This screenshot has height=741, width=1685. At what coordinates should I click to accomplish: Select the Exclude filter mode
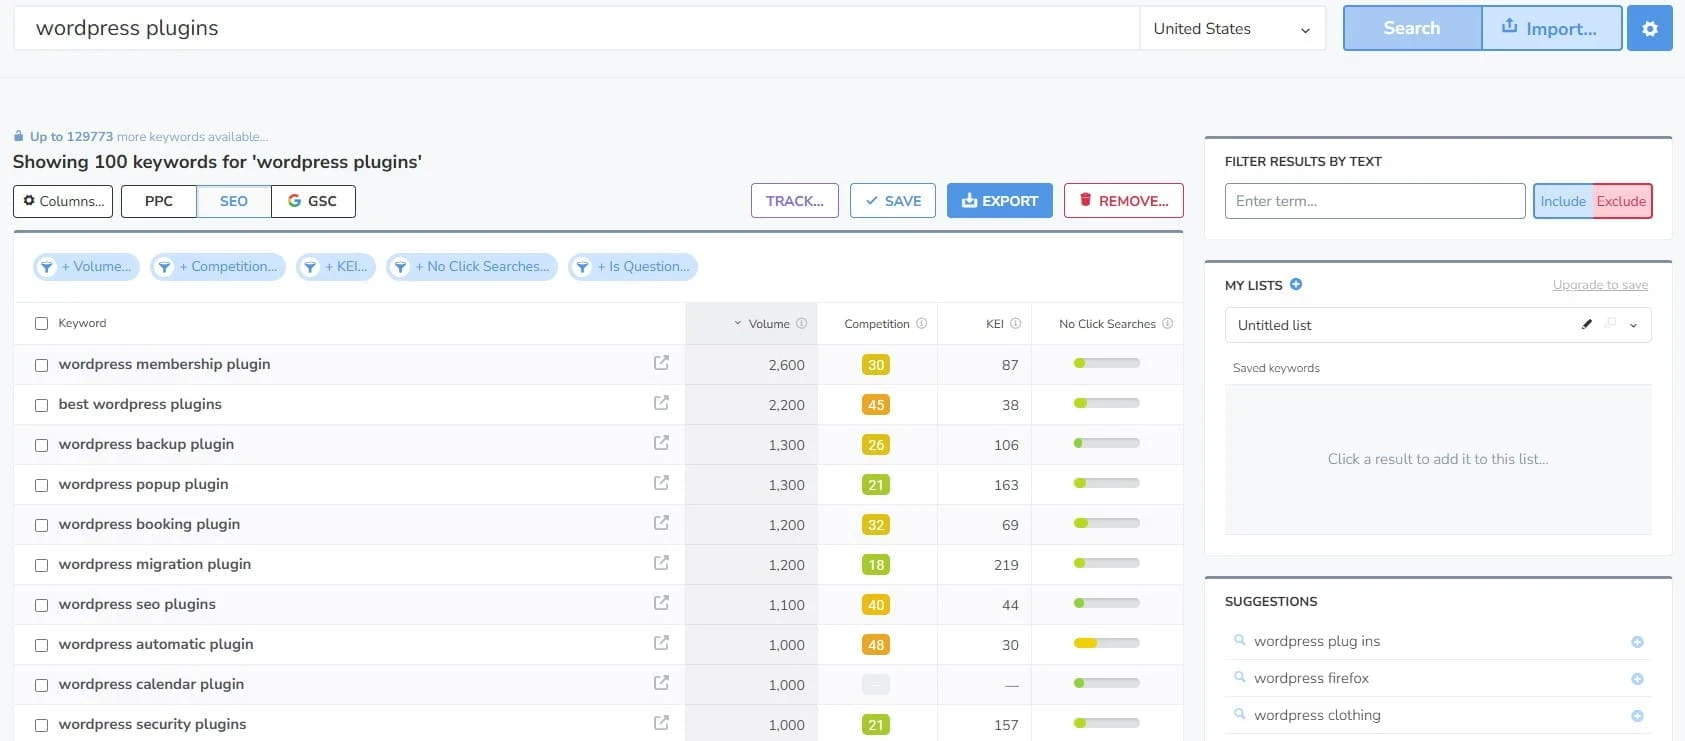(x=1622, y=201)
